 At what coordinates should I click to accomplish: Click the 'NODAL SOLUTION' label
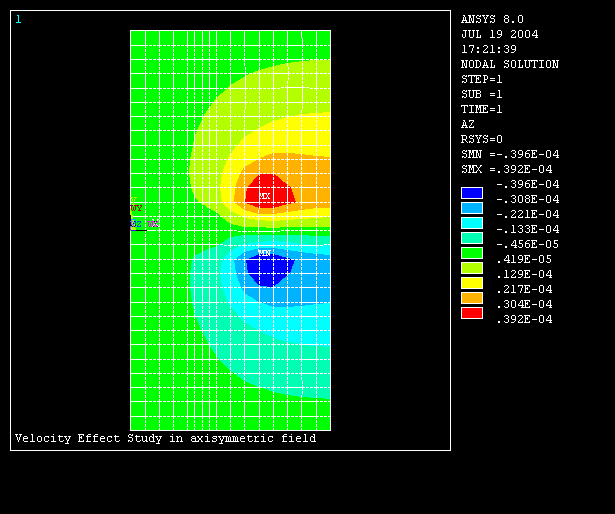(x=510, y=64)
